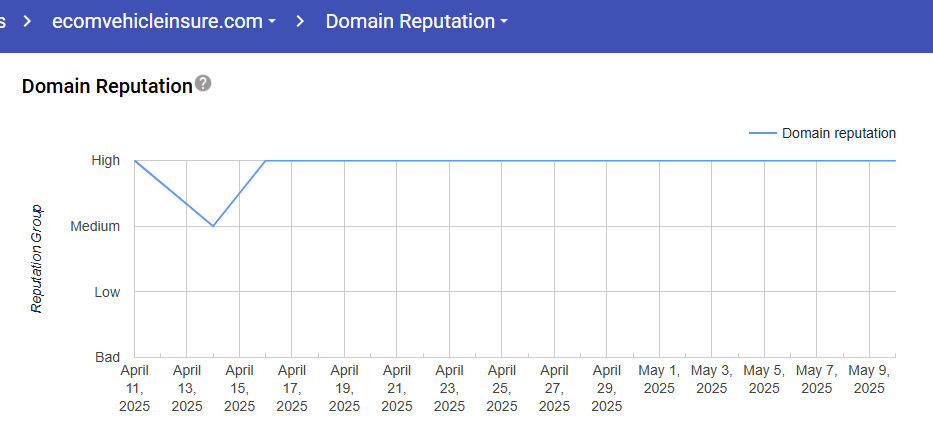The width and height of the screenshot is (933, 433).
Task: Click the May 9, 2025 date label
Action: pos(869,380)
